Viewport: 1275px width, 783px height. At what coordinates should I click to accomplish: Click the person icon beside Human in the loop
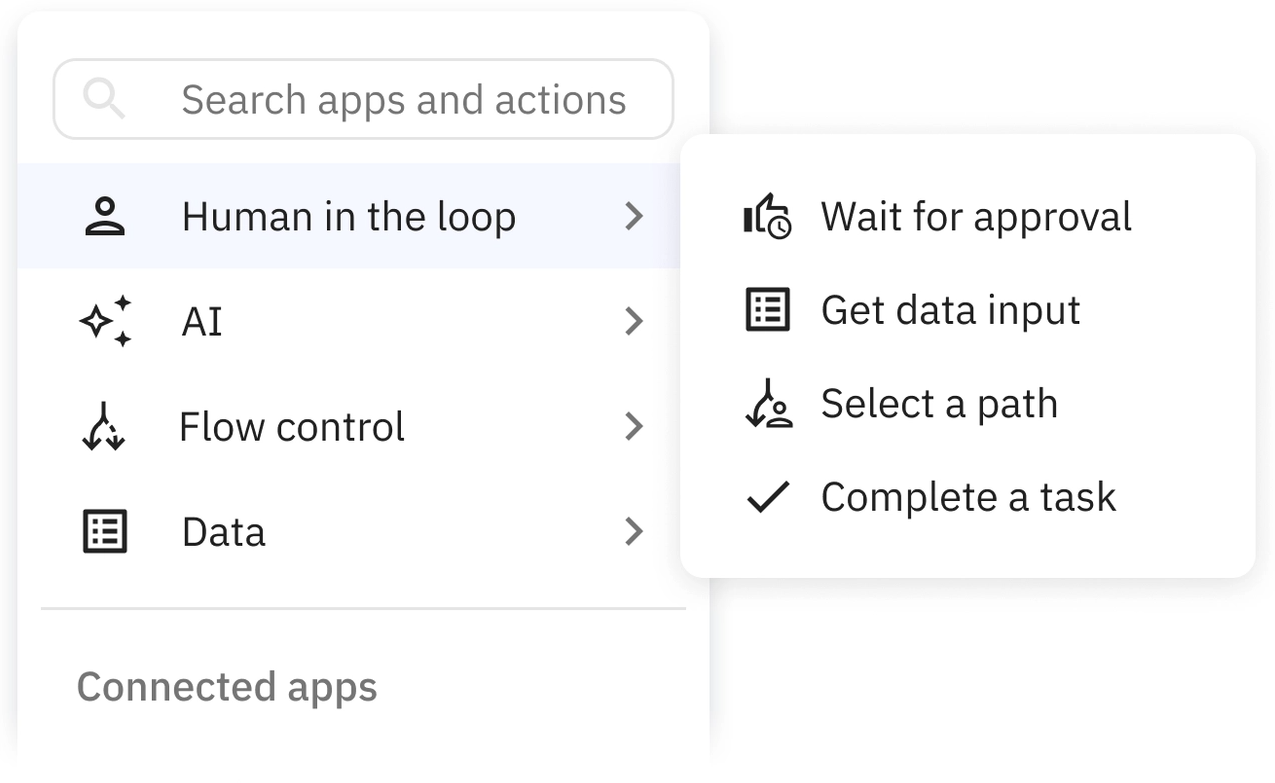tap(104, 216)
